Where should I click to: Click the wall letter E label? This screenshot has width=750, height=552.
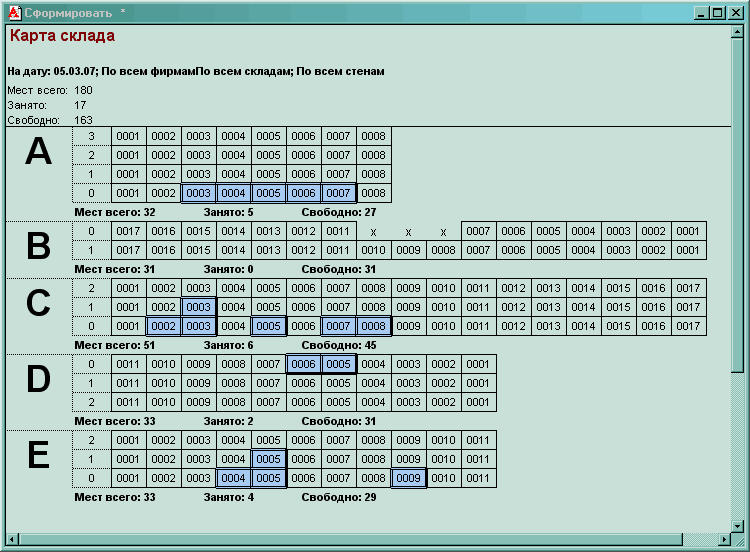38,455
